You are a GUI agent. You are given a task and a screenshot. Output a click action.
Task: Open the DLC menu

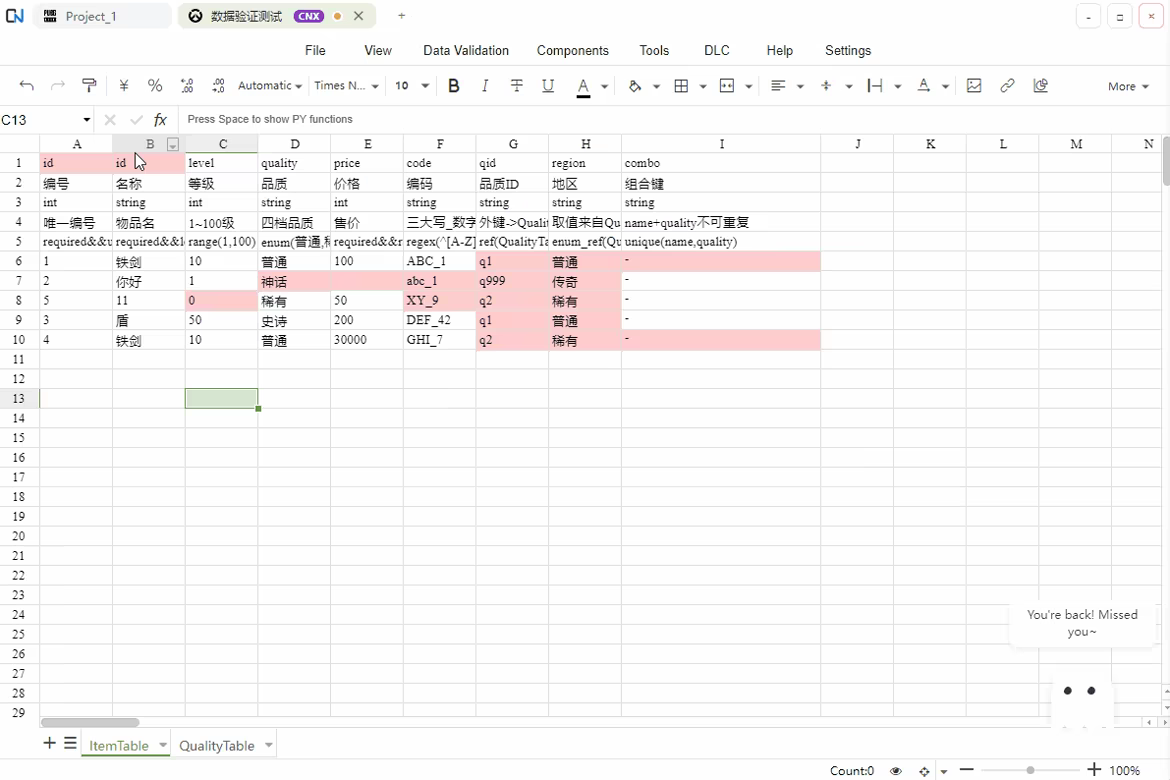(x=716, y=50)
